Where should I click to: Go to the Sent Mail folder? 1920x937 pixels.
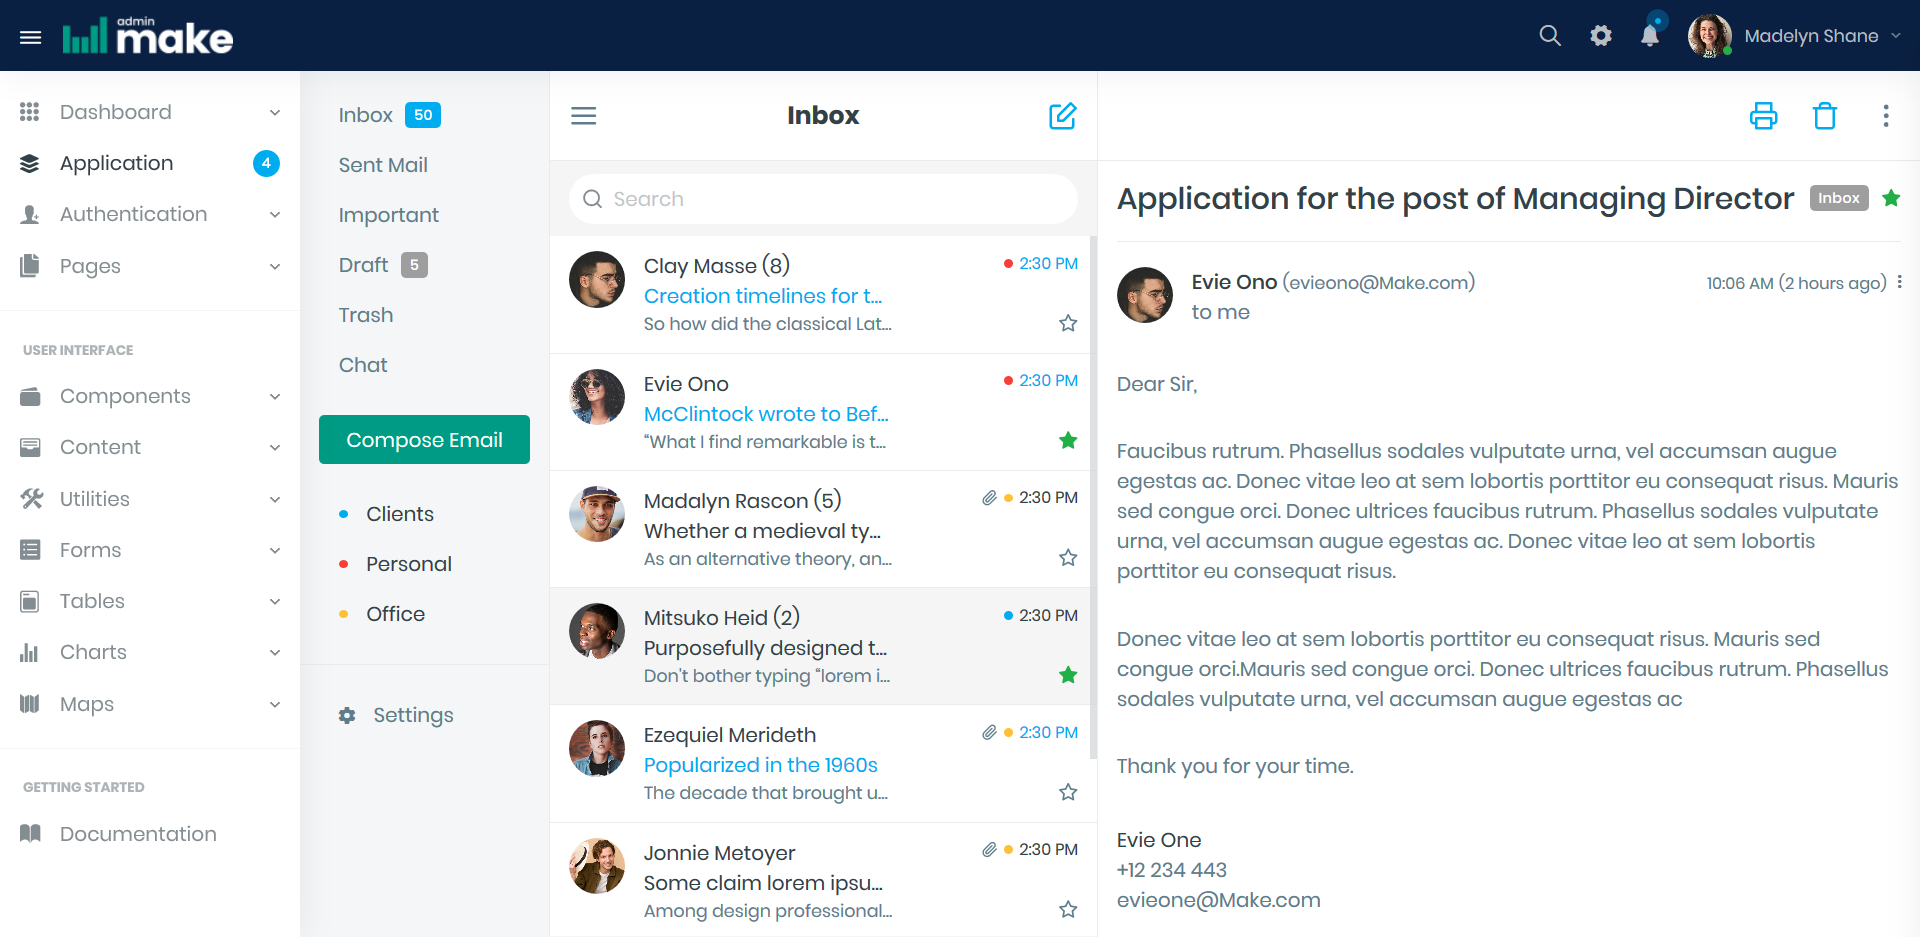click(x=383, y=165)
